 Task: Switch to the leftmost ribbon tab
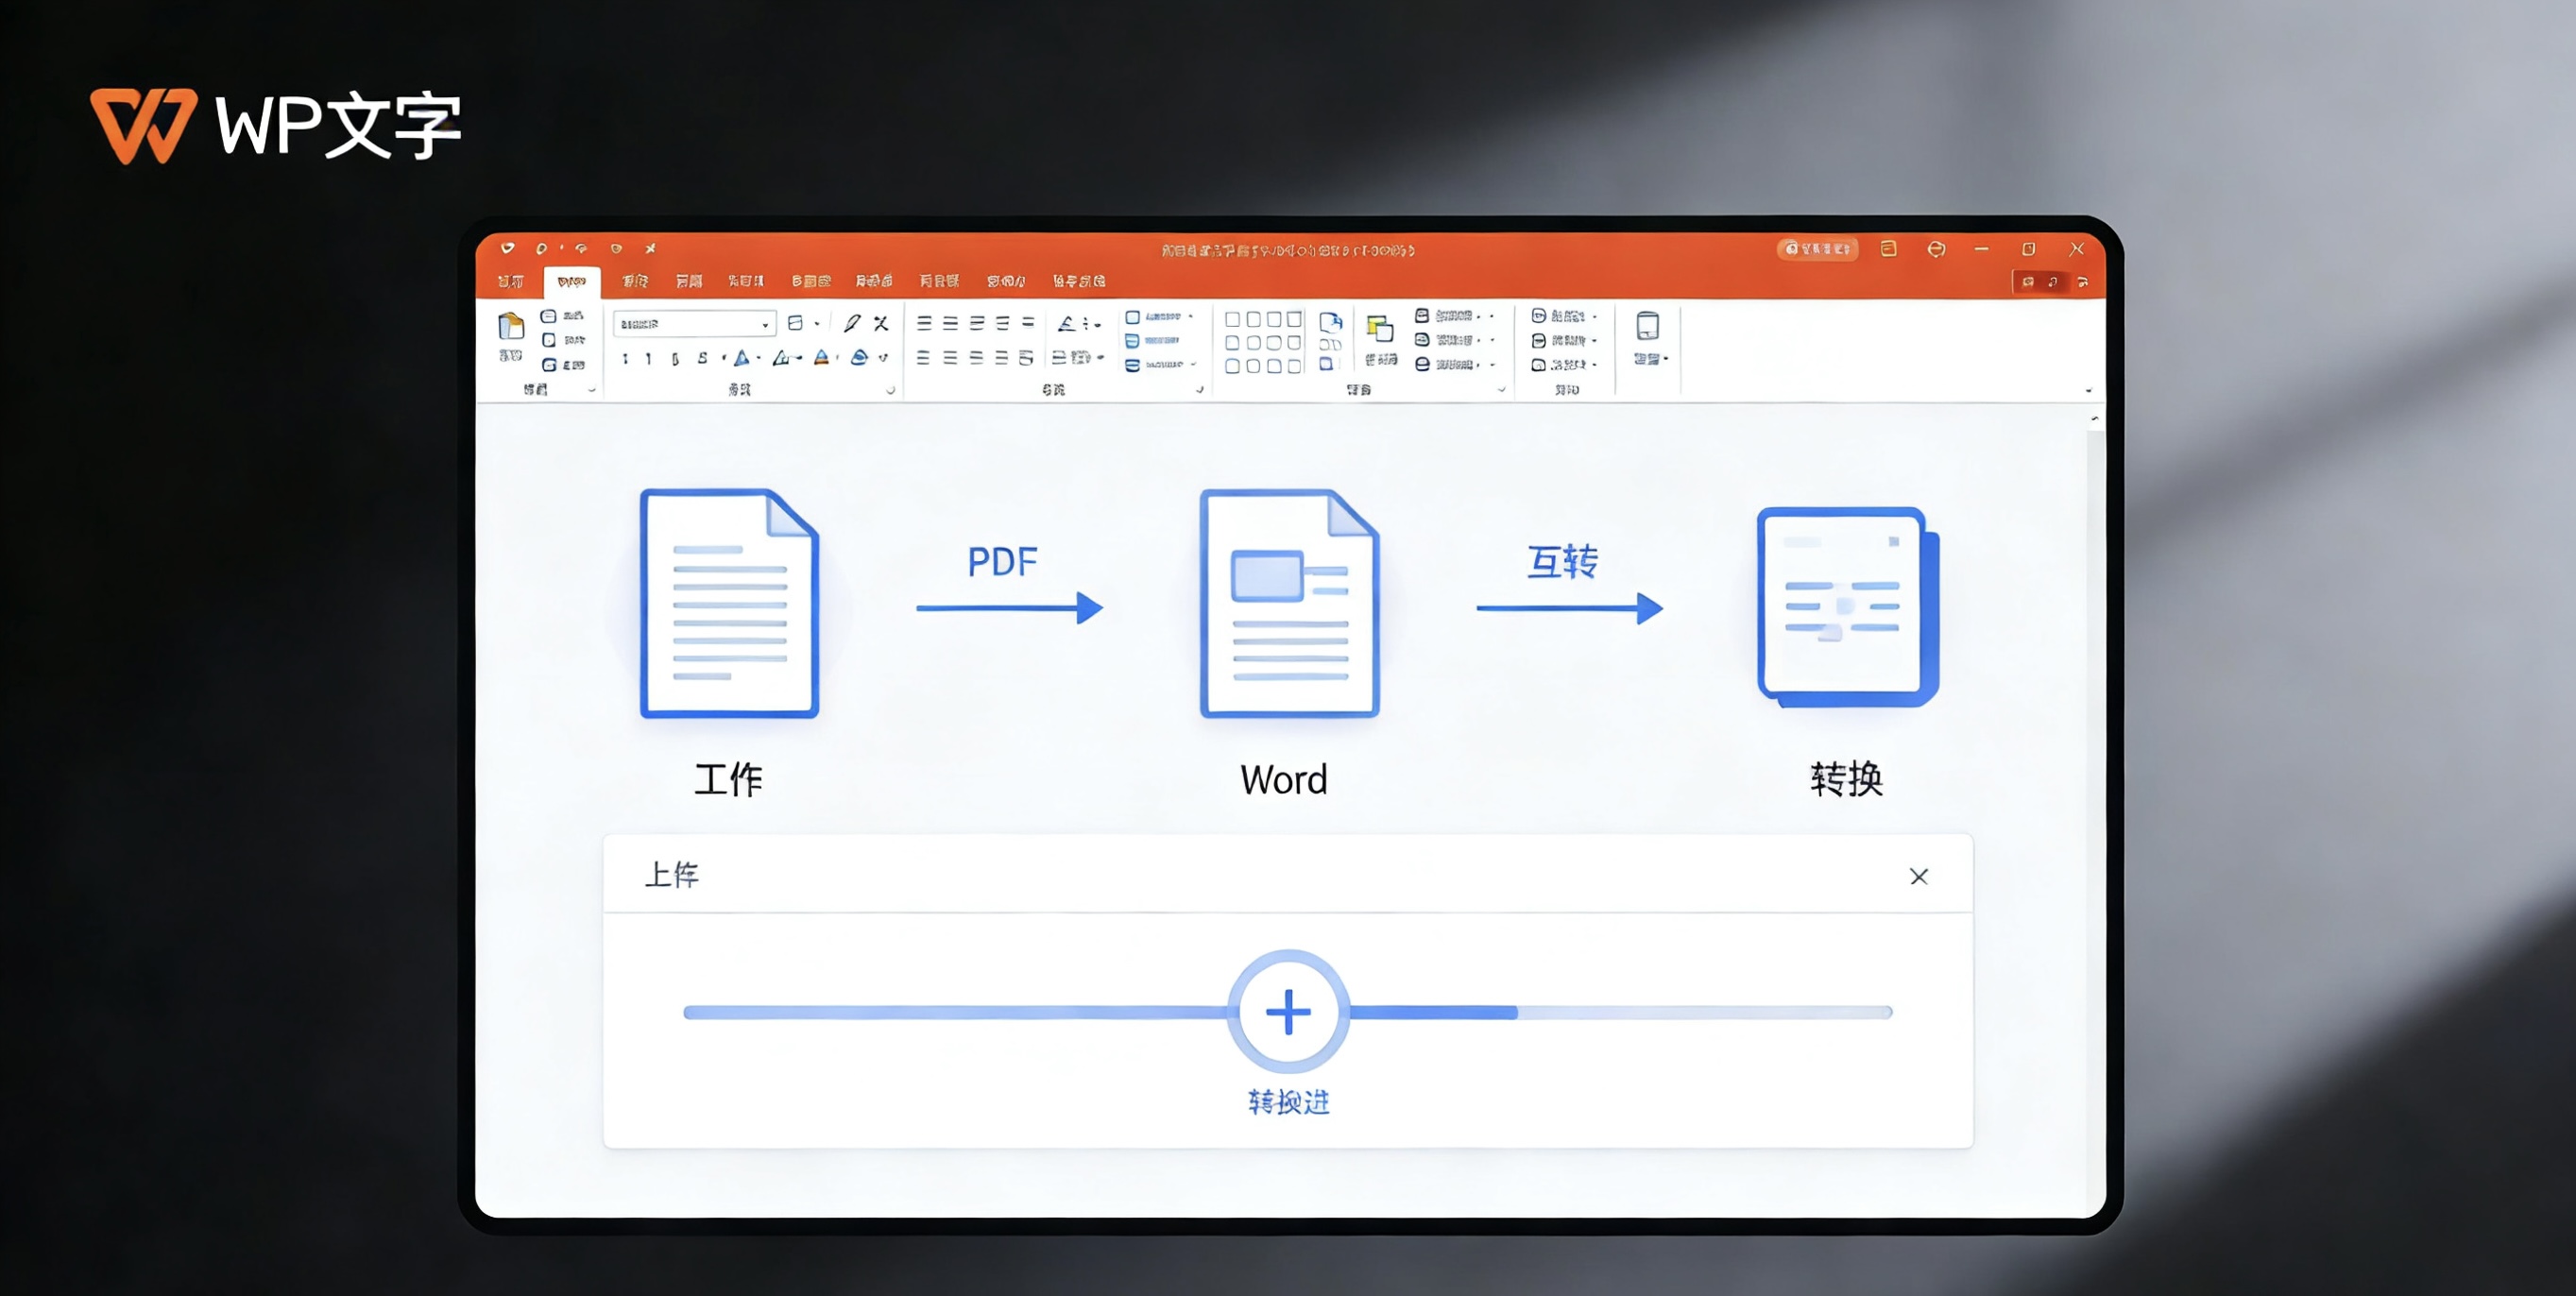click(x=510, y=281)
